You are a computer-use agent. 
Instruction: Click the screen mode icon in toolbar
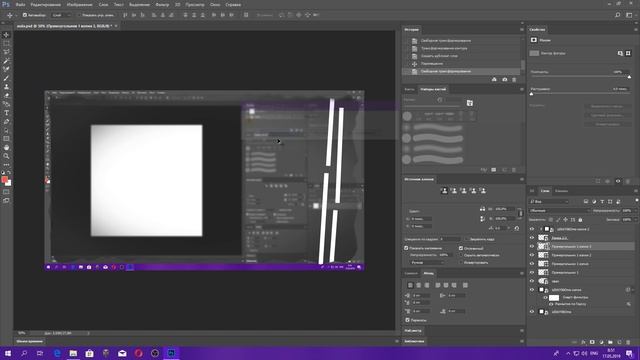point(7,200)
